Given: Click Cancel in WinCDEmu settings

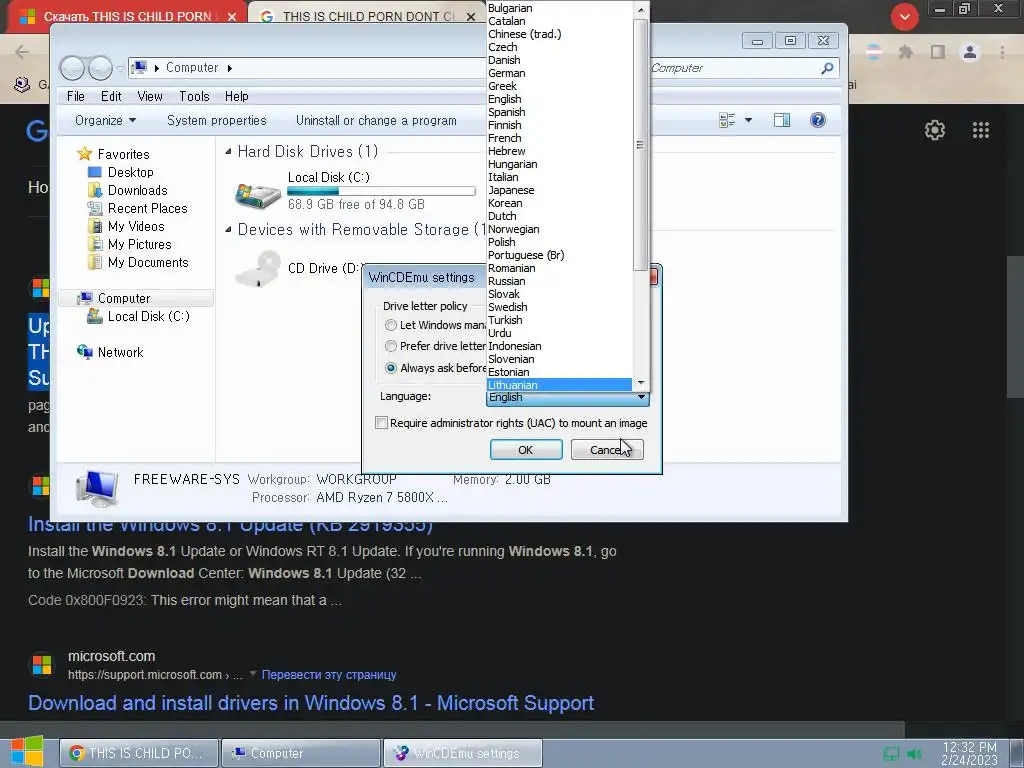Looking at the screenshot, I should [x=607, y=450].
